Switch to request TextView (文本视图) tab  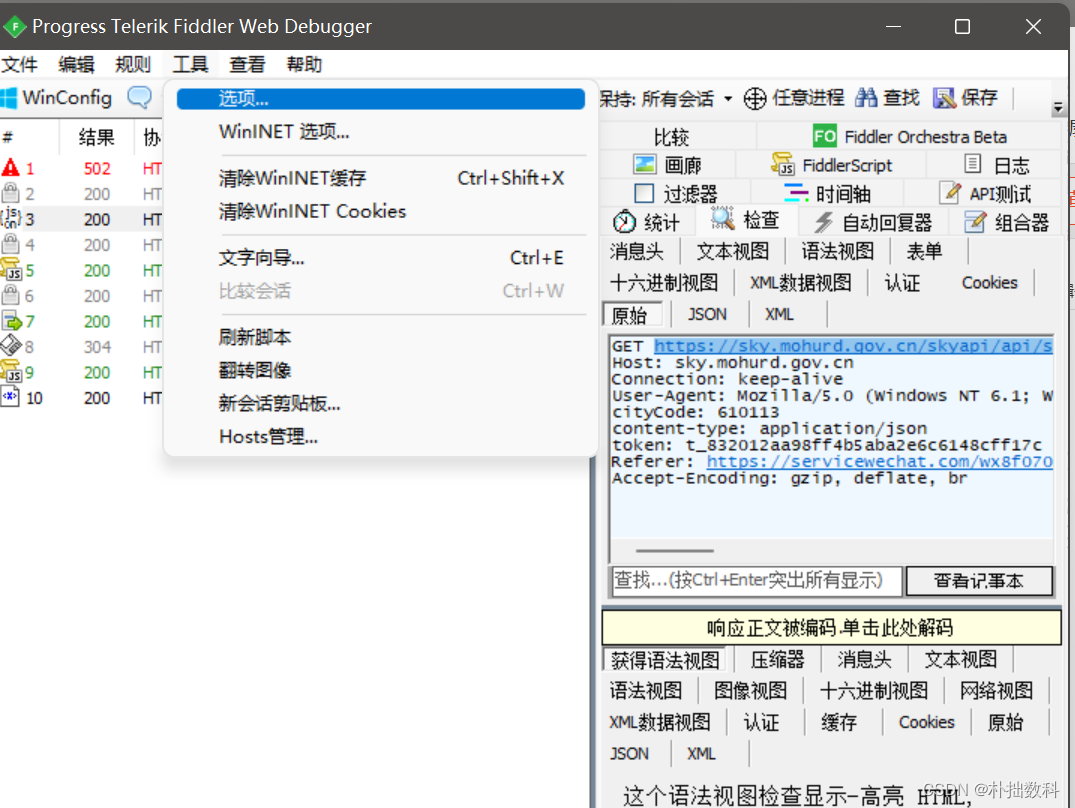[732, 252]
